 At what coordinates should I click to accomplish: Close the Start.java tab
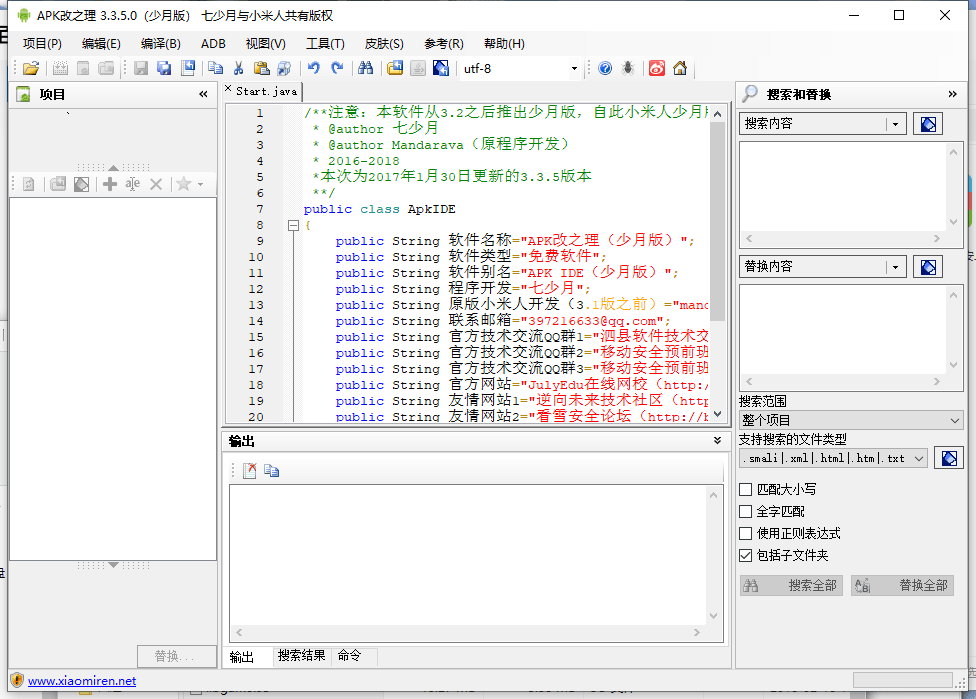pos(228,88)
